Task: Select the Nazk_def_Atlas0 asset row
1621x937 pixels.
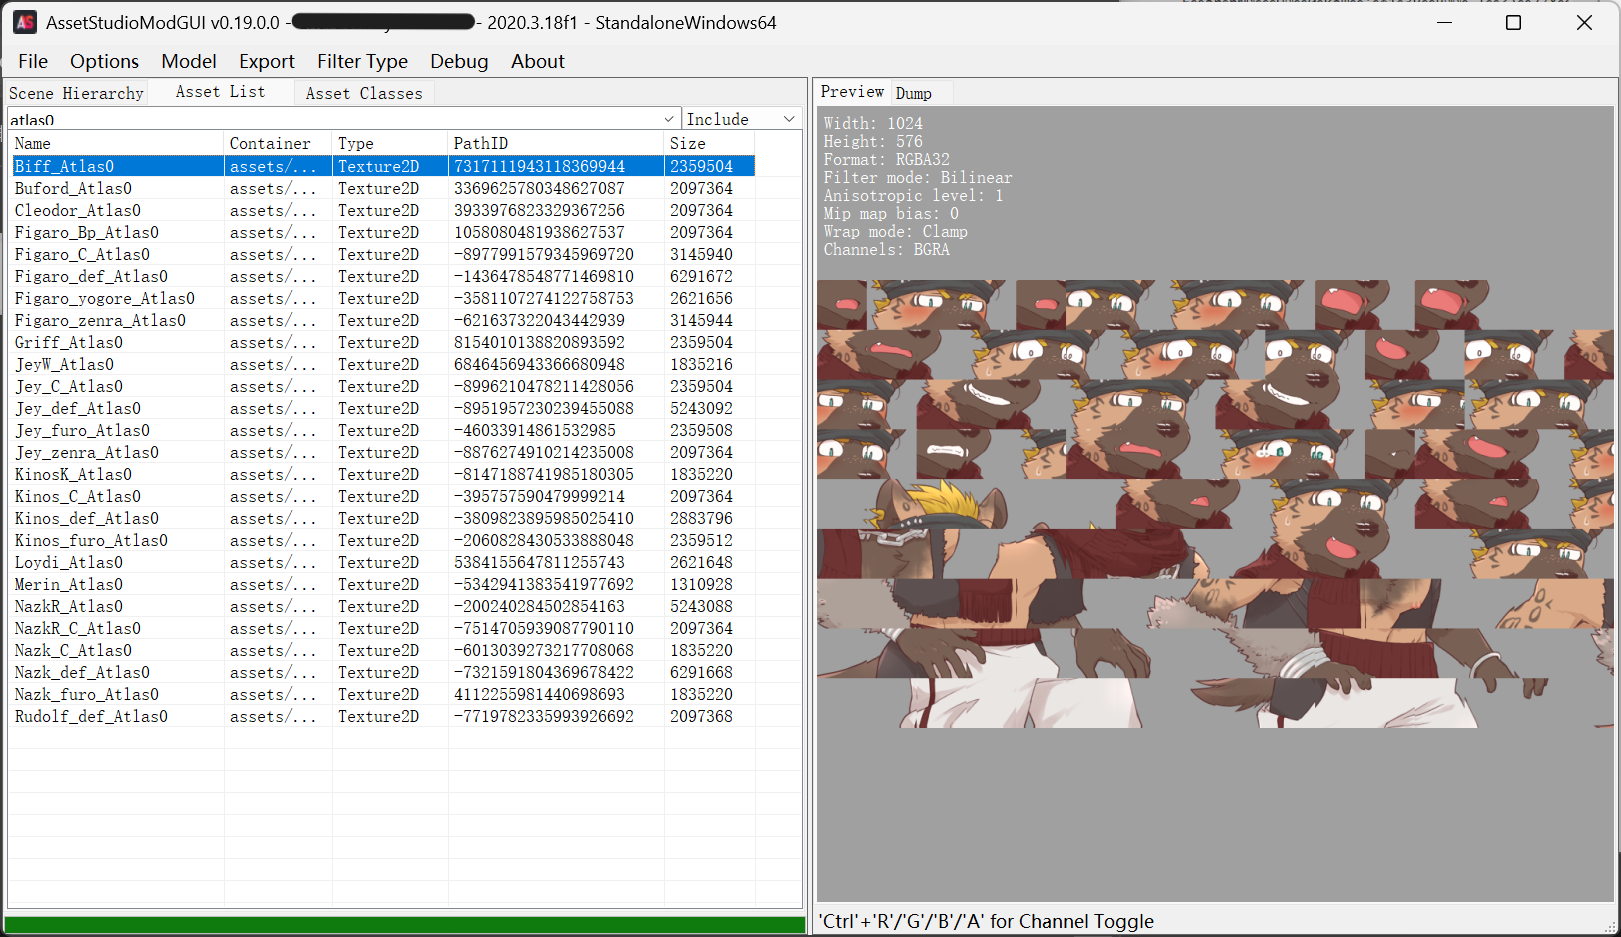Action: [383, 672]
